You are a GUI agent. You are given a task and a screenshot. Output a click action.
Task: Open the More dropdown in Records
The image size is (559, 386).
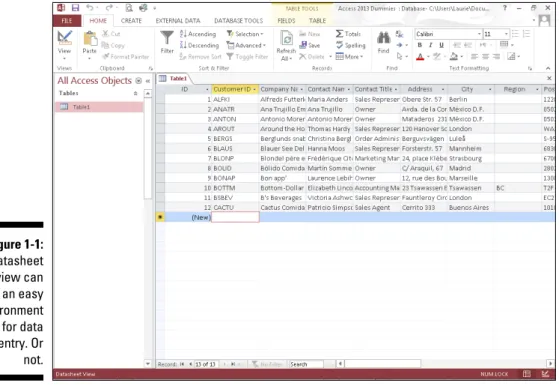[x=349, y=57]
